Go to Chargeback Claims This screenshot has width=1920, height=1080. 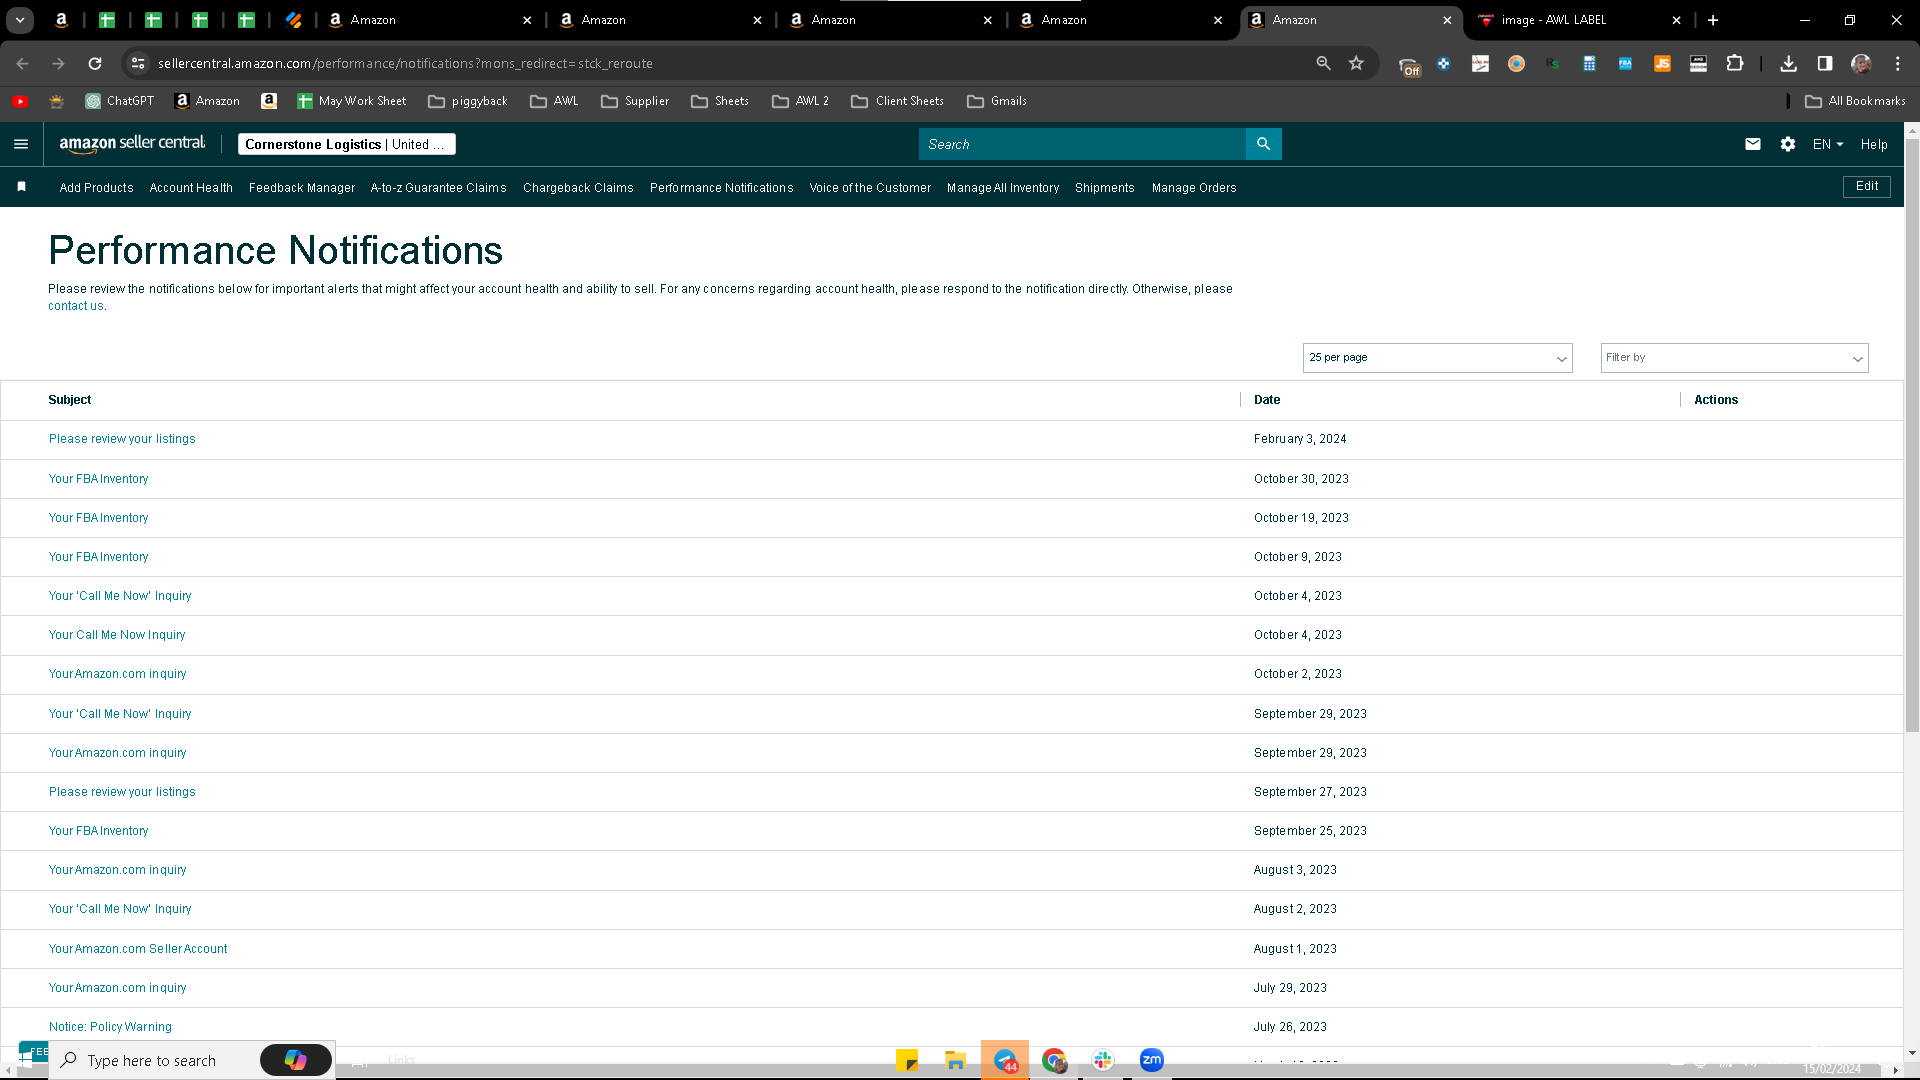click(578, 188)
